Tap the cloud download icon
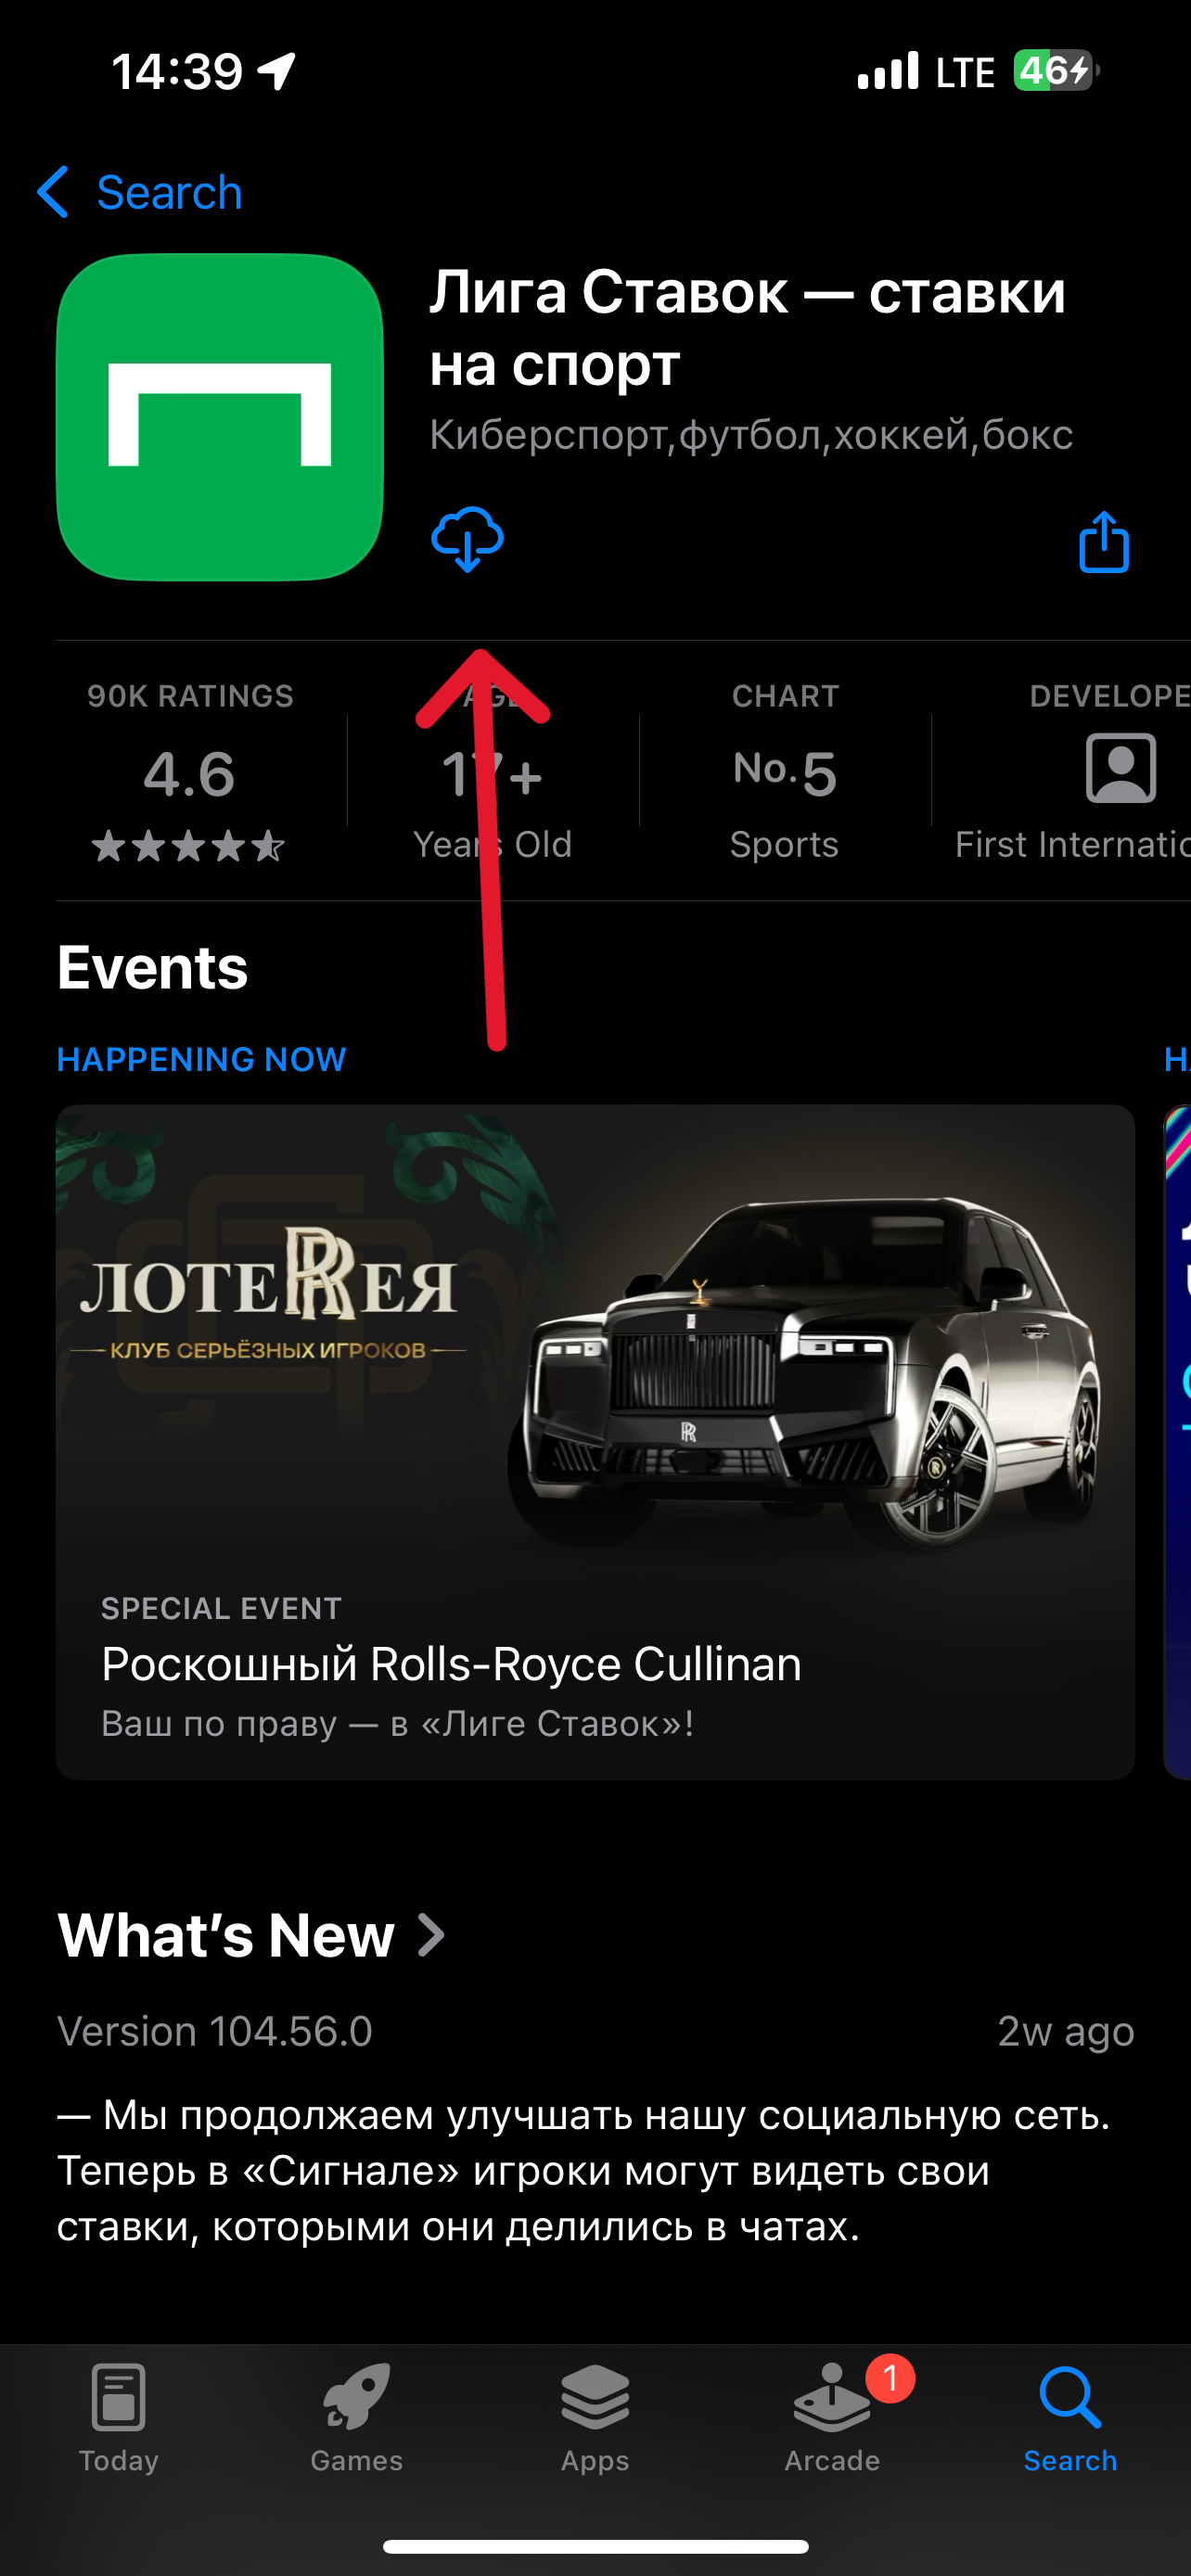1191x2576 pixels. [467, 540]
